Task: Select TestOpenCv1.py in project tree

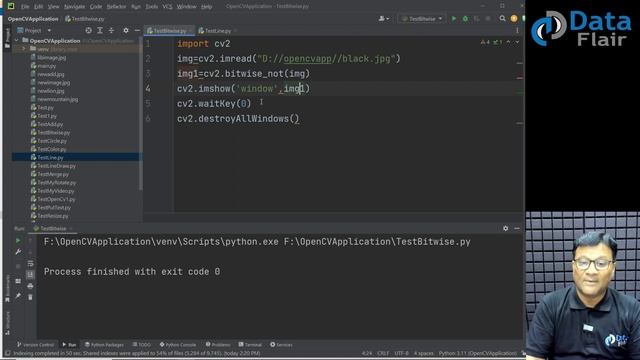Action: pos(56,199)
